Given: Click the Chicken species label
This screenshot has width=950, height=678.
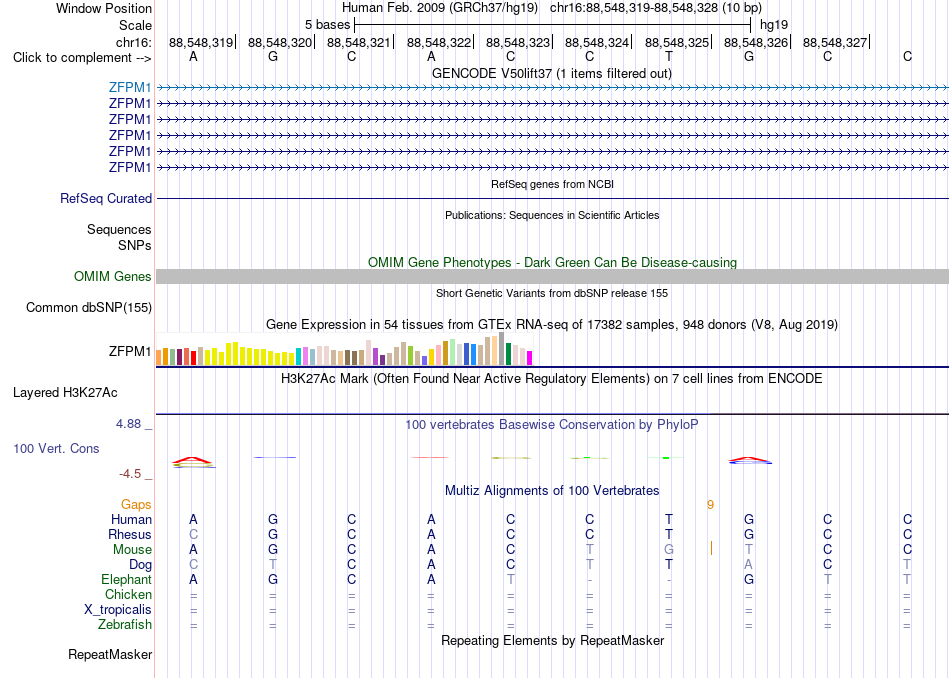Looking at the screenshot, I should [x=128, y=594].
